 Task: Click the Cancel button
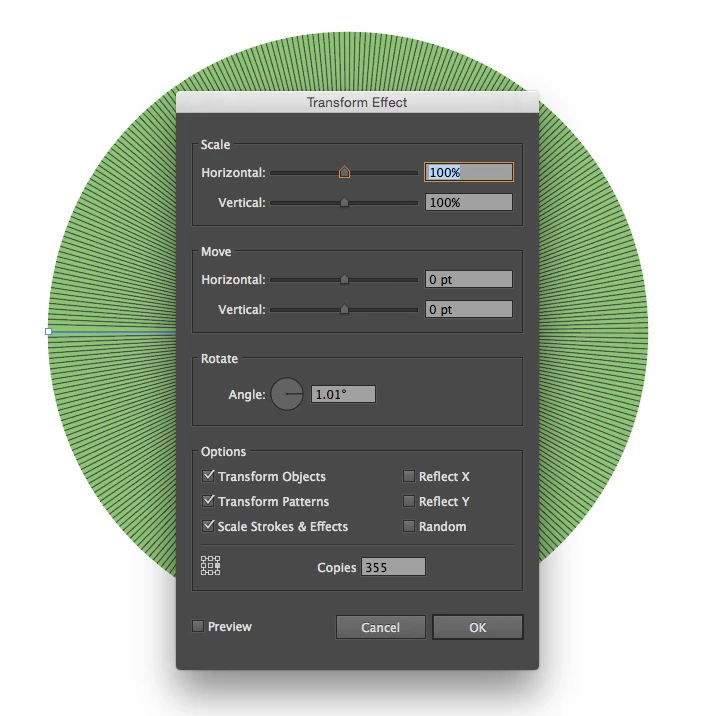coord(381,627)
